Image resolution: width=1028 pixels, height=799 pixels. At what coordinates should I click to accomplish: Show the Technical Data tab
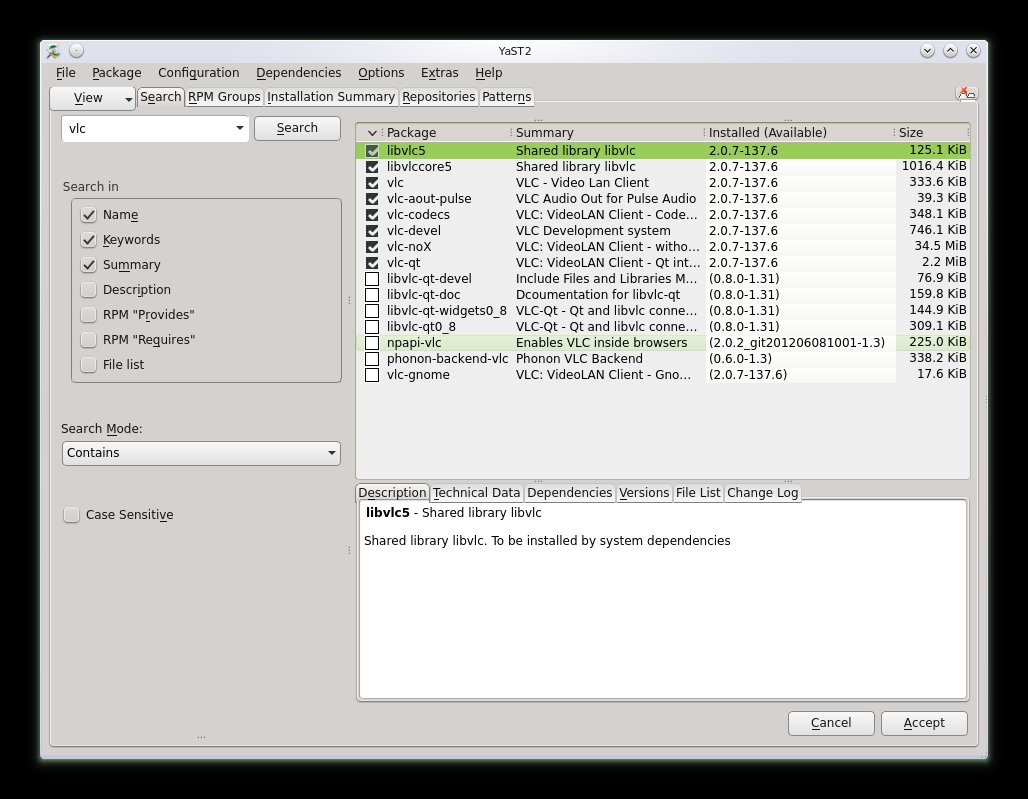coord(477,493)
